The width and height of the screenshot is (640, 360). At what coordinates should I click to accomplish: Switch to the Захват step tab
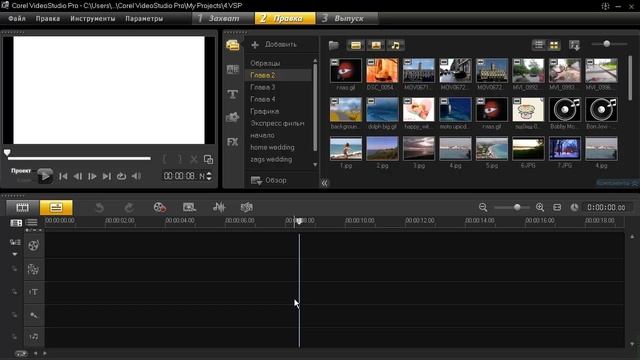(223, 18)
